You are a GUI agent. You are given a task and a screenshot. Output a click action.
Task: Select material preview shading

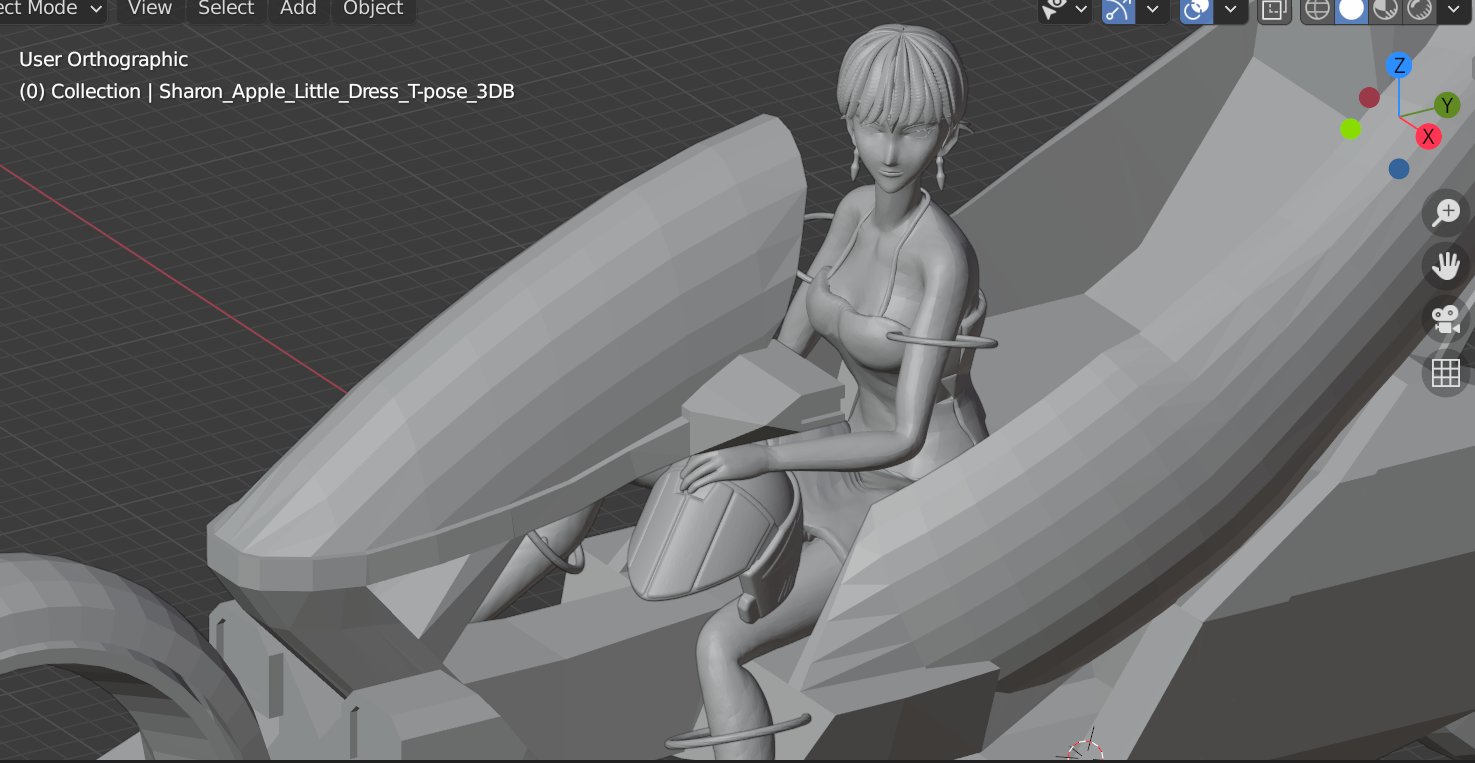[x=1385, y=9]
